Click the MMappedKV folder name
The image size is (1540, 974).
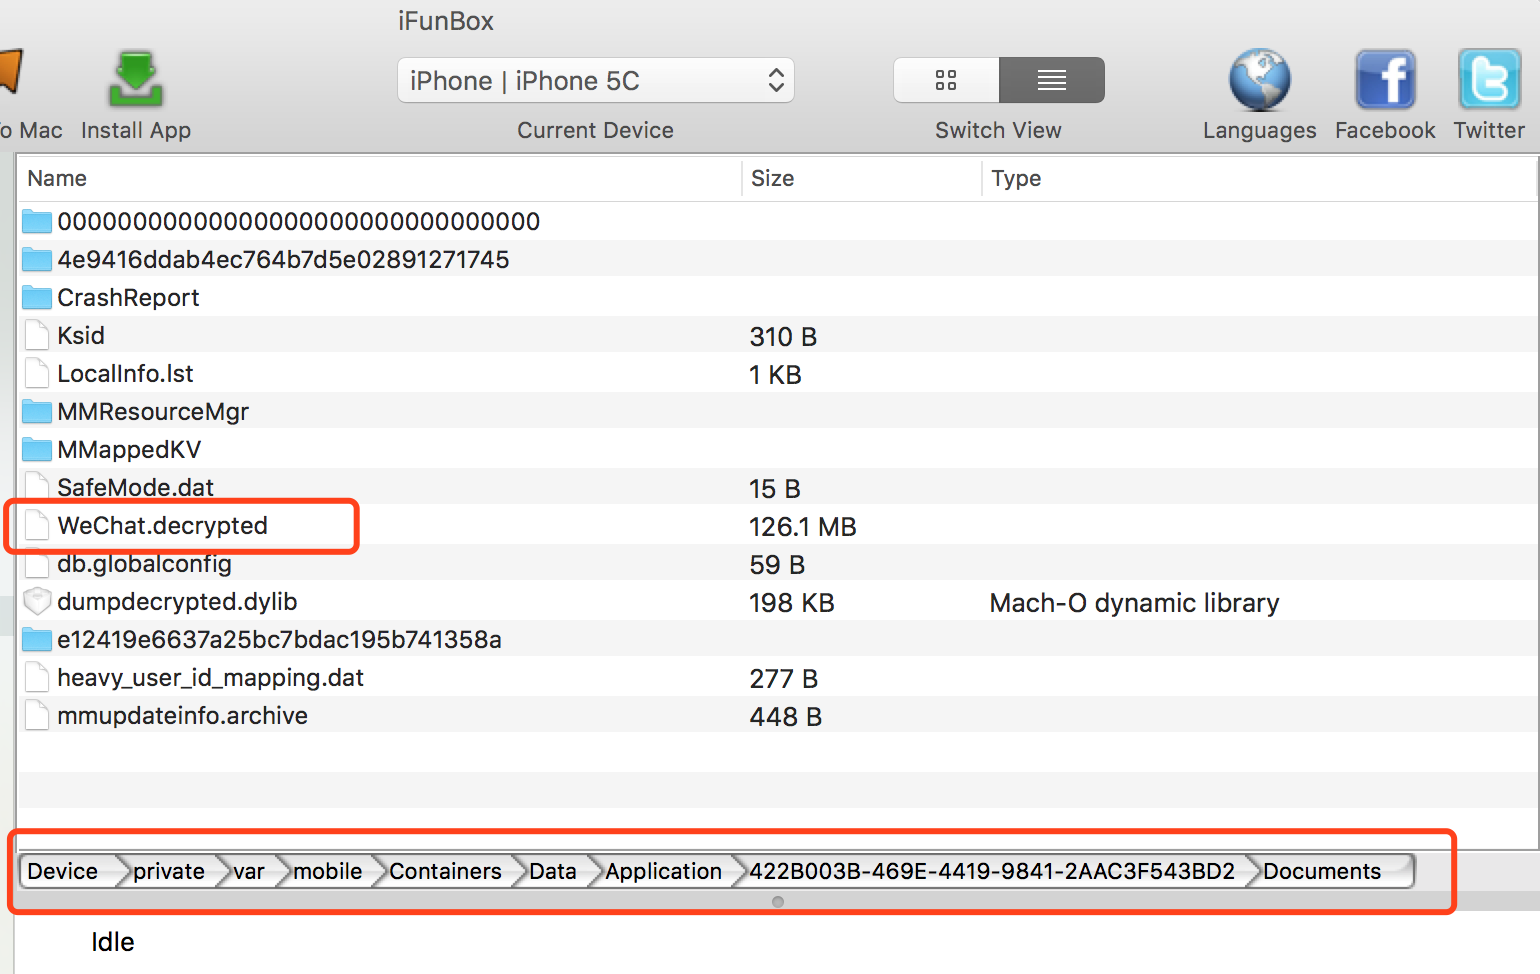pyautogui.click(x=129, y=449)
